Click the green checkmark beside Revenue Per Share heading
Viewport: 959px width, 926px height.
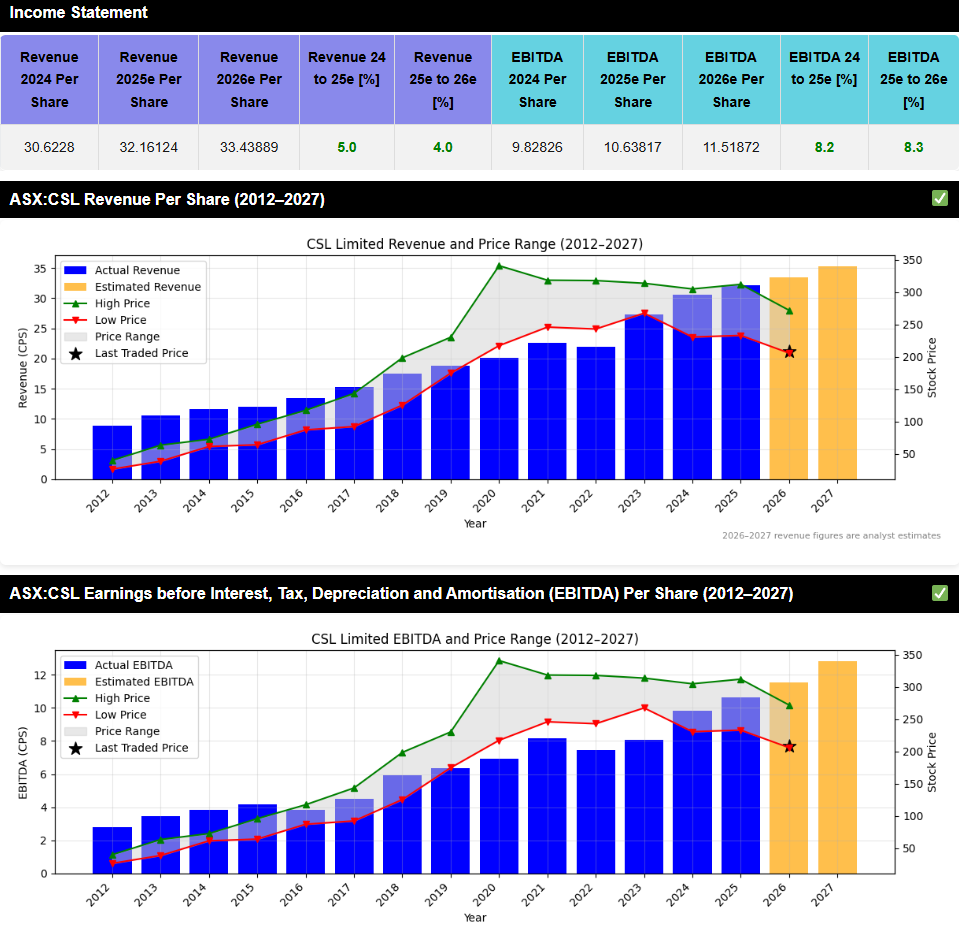point(939,199)
